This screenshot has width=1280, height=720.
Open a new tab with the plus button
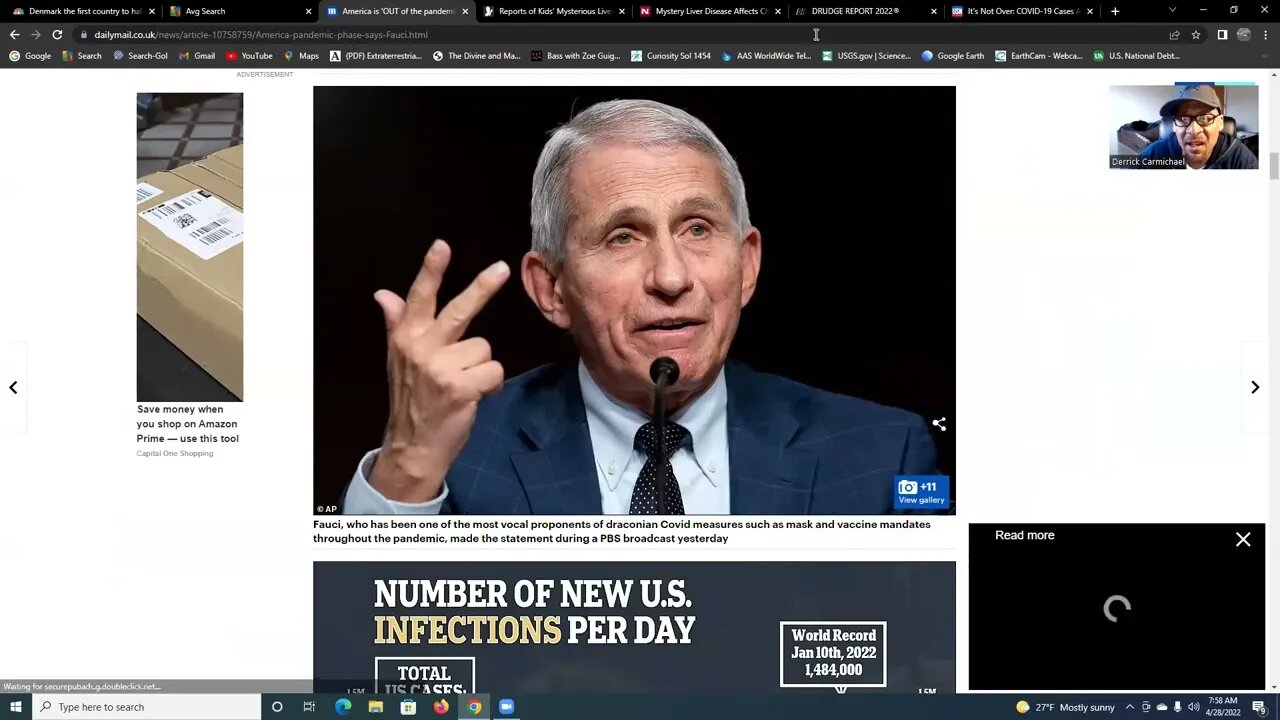(1115, 11)
